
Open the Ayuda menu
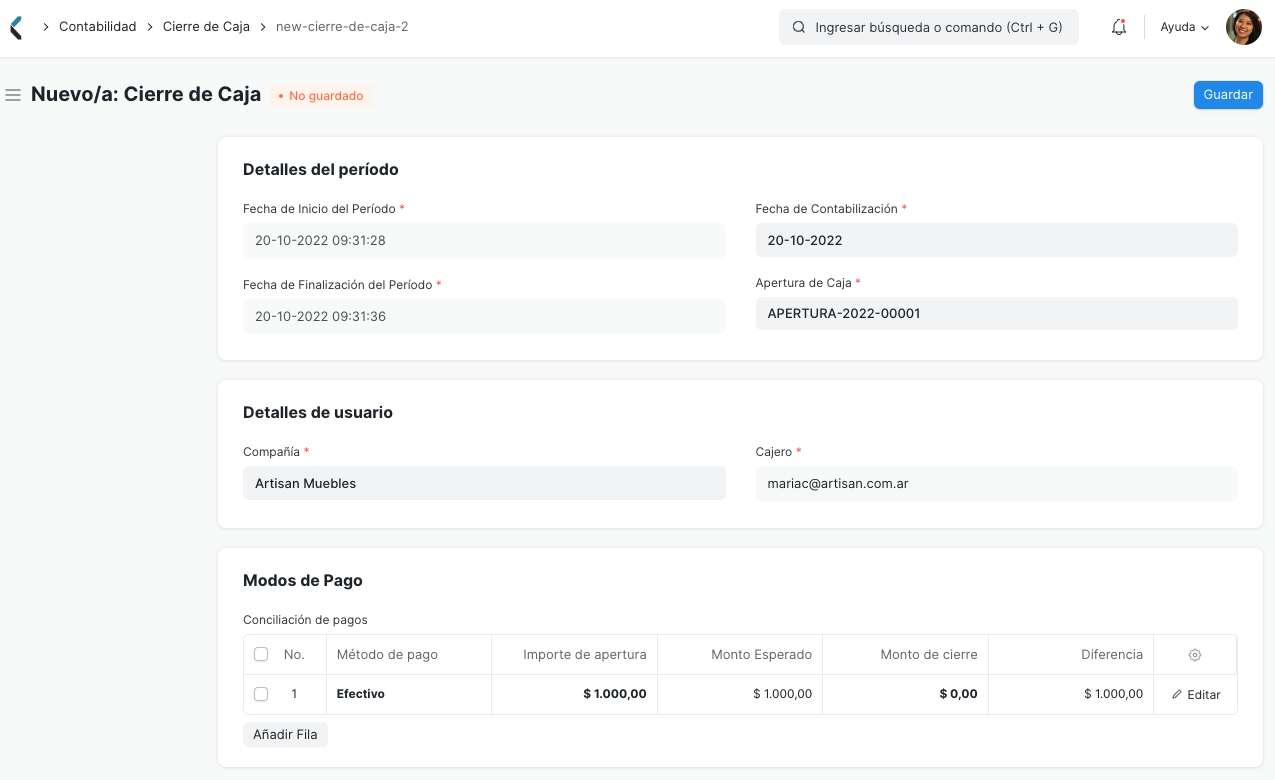tap(1176, 27)
